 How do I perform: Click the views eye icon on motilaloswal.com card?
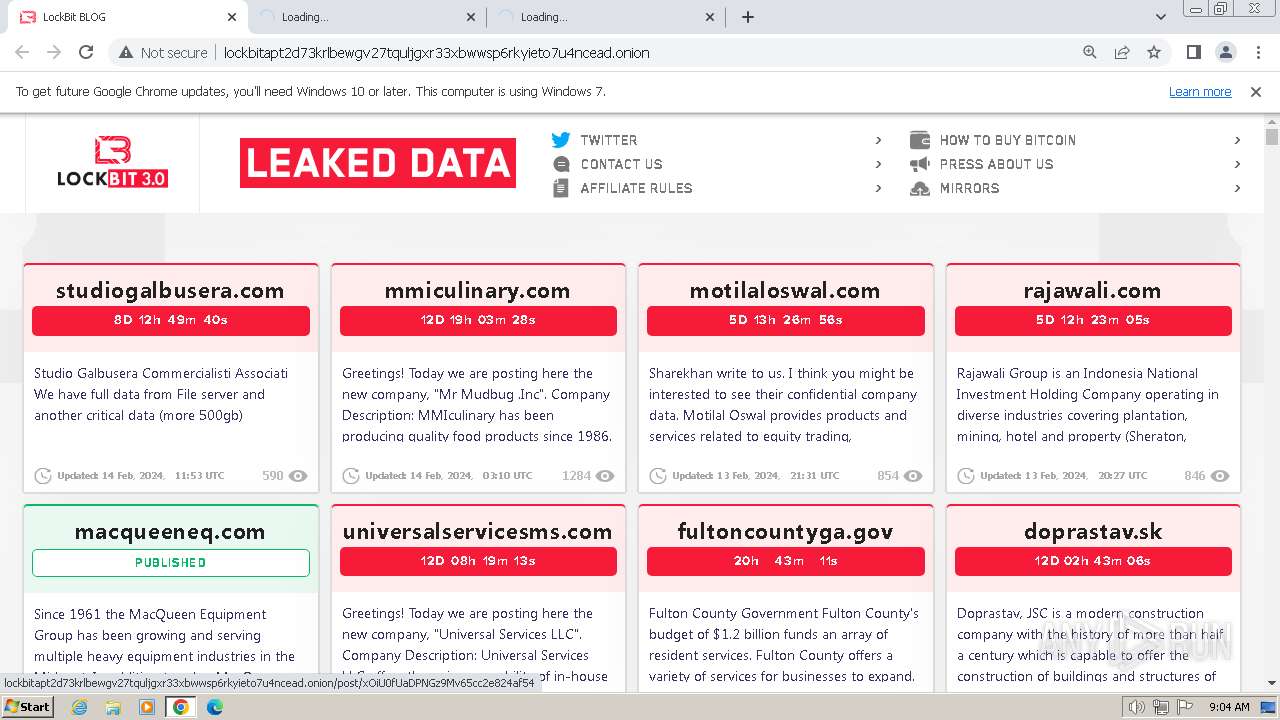point(913,476)
